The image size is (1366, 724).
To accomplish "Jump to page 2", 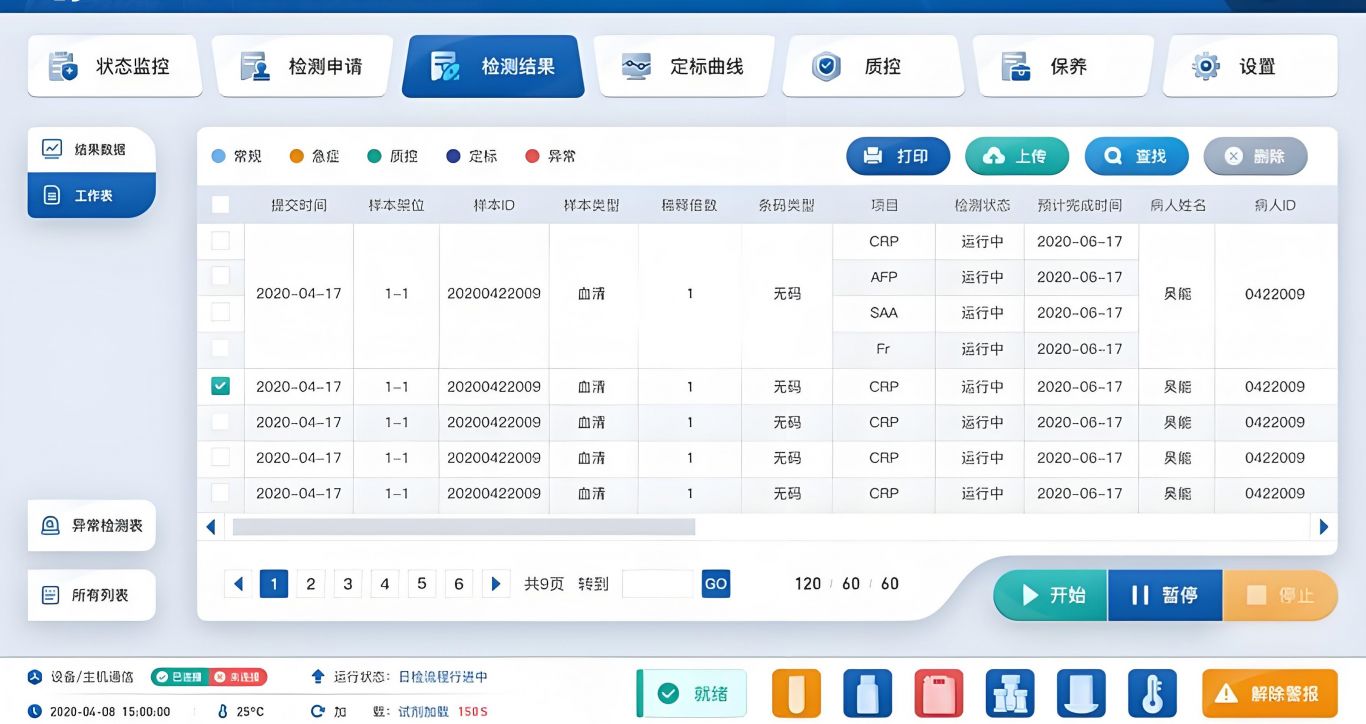I will [311, 584].
